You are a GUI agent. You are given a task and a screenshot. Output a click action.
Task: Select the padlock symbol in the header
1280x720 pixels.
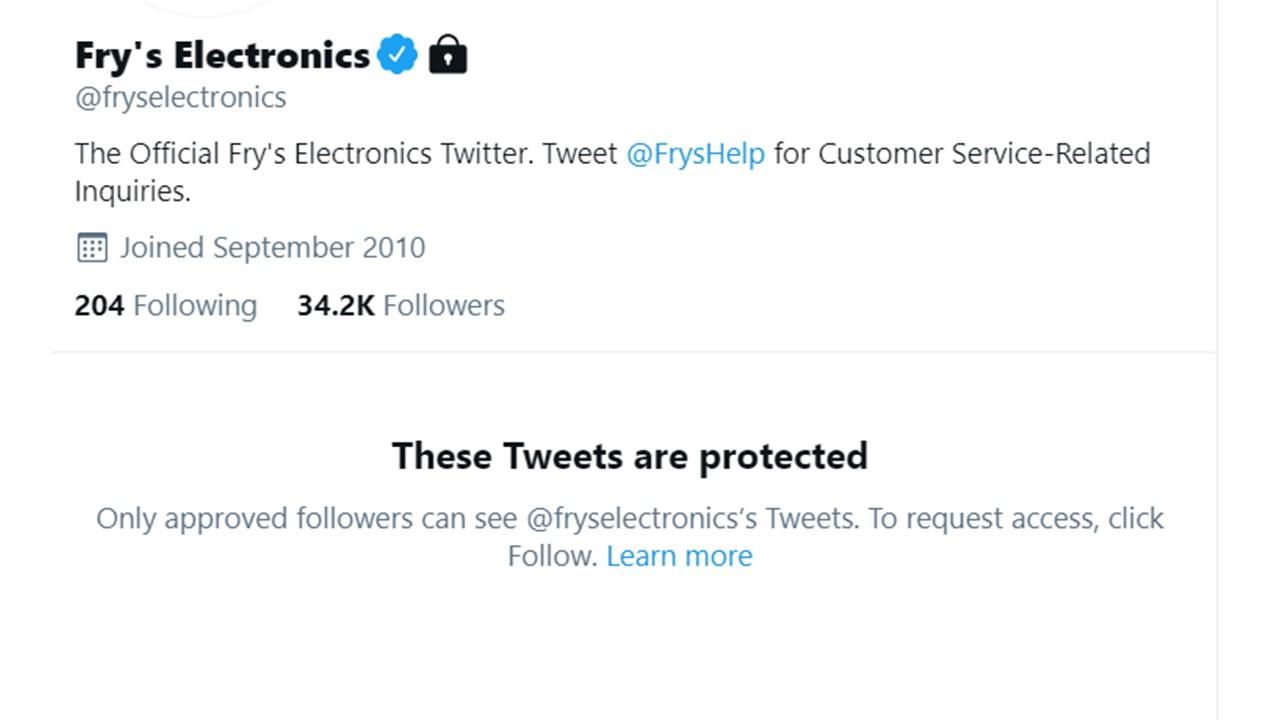coord(448,55)
